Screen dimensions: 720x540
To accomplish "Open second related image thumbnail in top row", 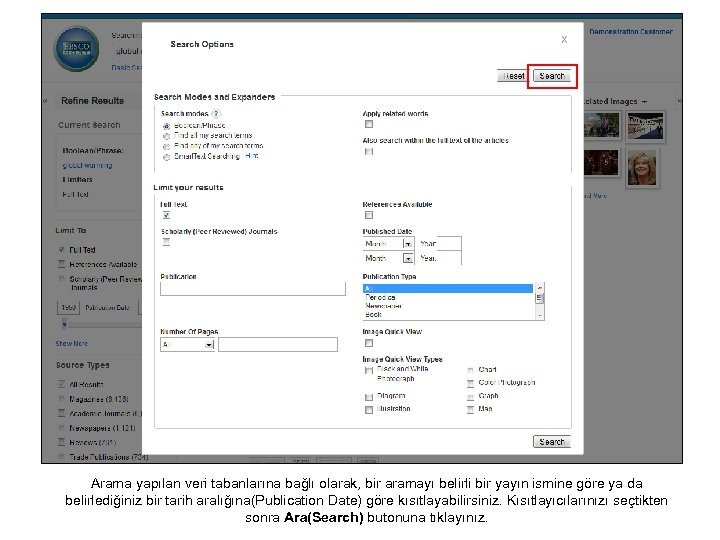I will (x=646, y=126).
